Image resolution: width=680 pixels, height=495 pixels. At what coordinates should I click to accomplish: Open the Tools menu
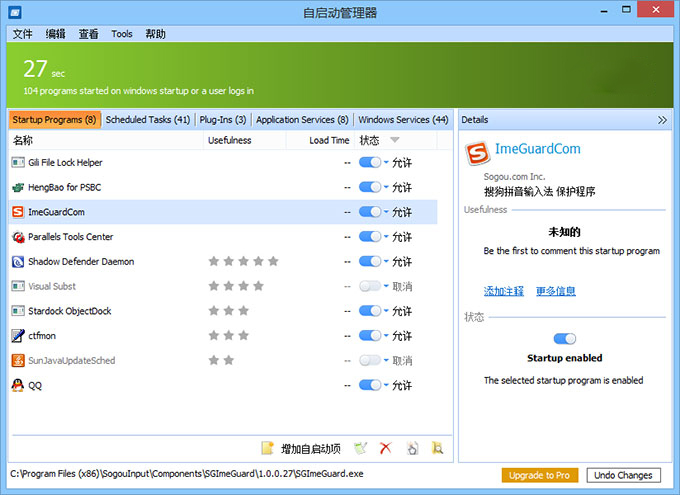point(121,34)
